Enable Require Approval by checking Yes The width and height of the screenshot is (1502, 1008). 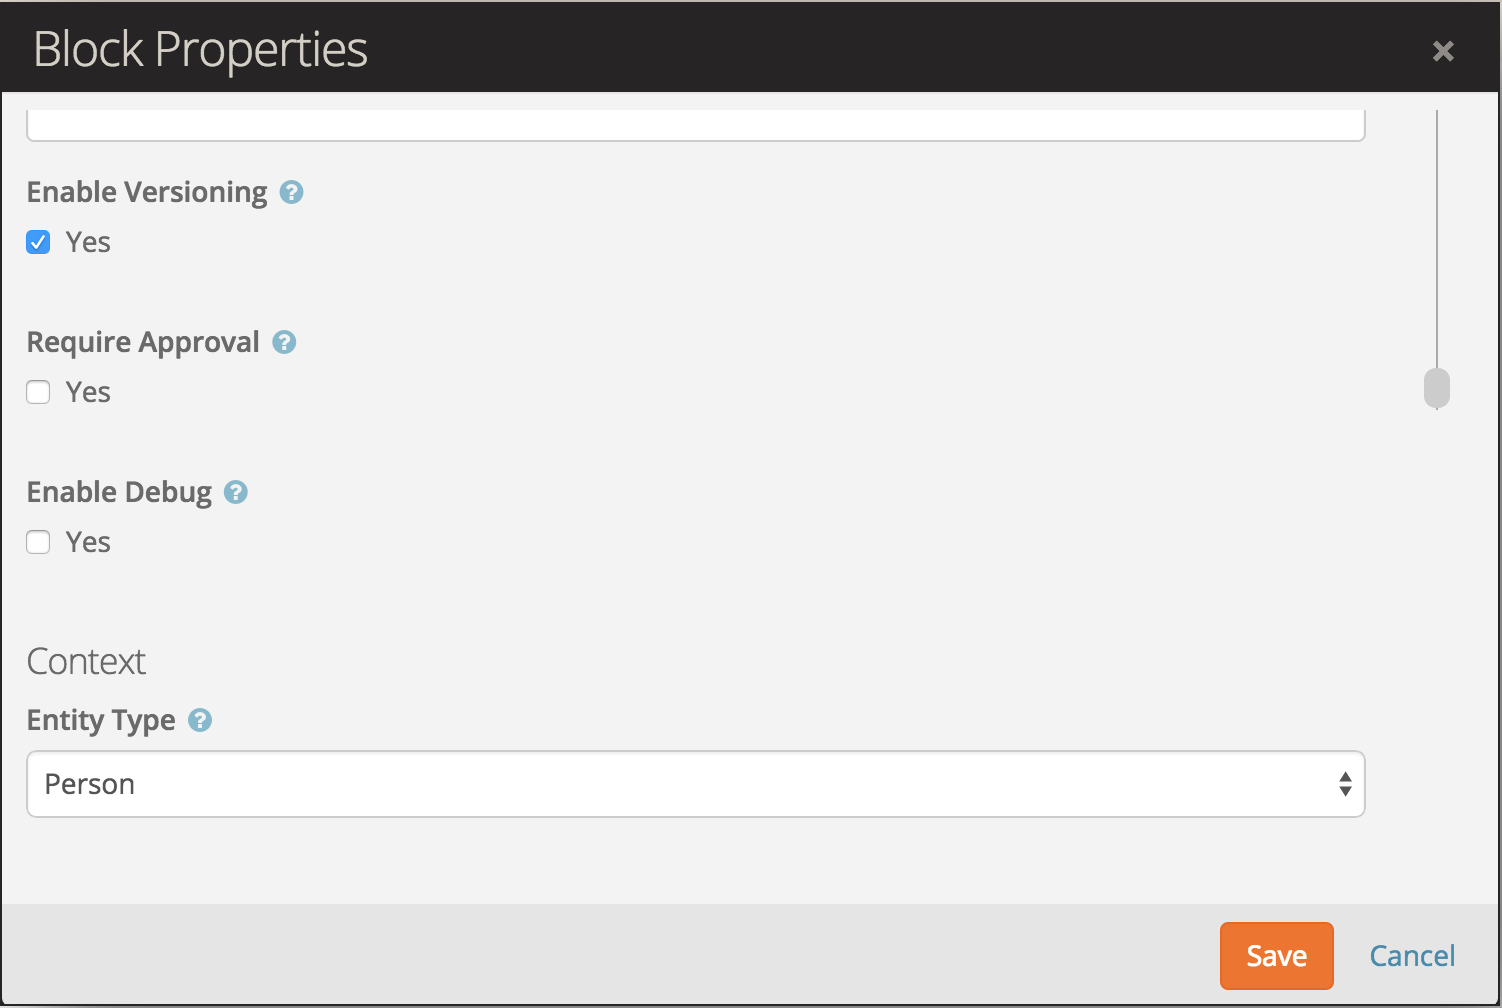pos(38,392)
